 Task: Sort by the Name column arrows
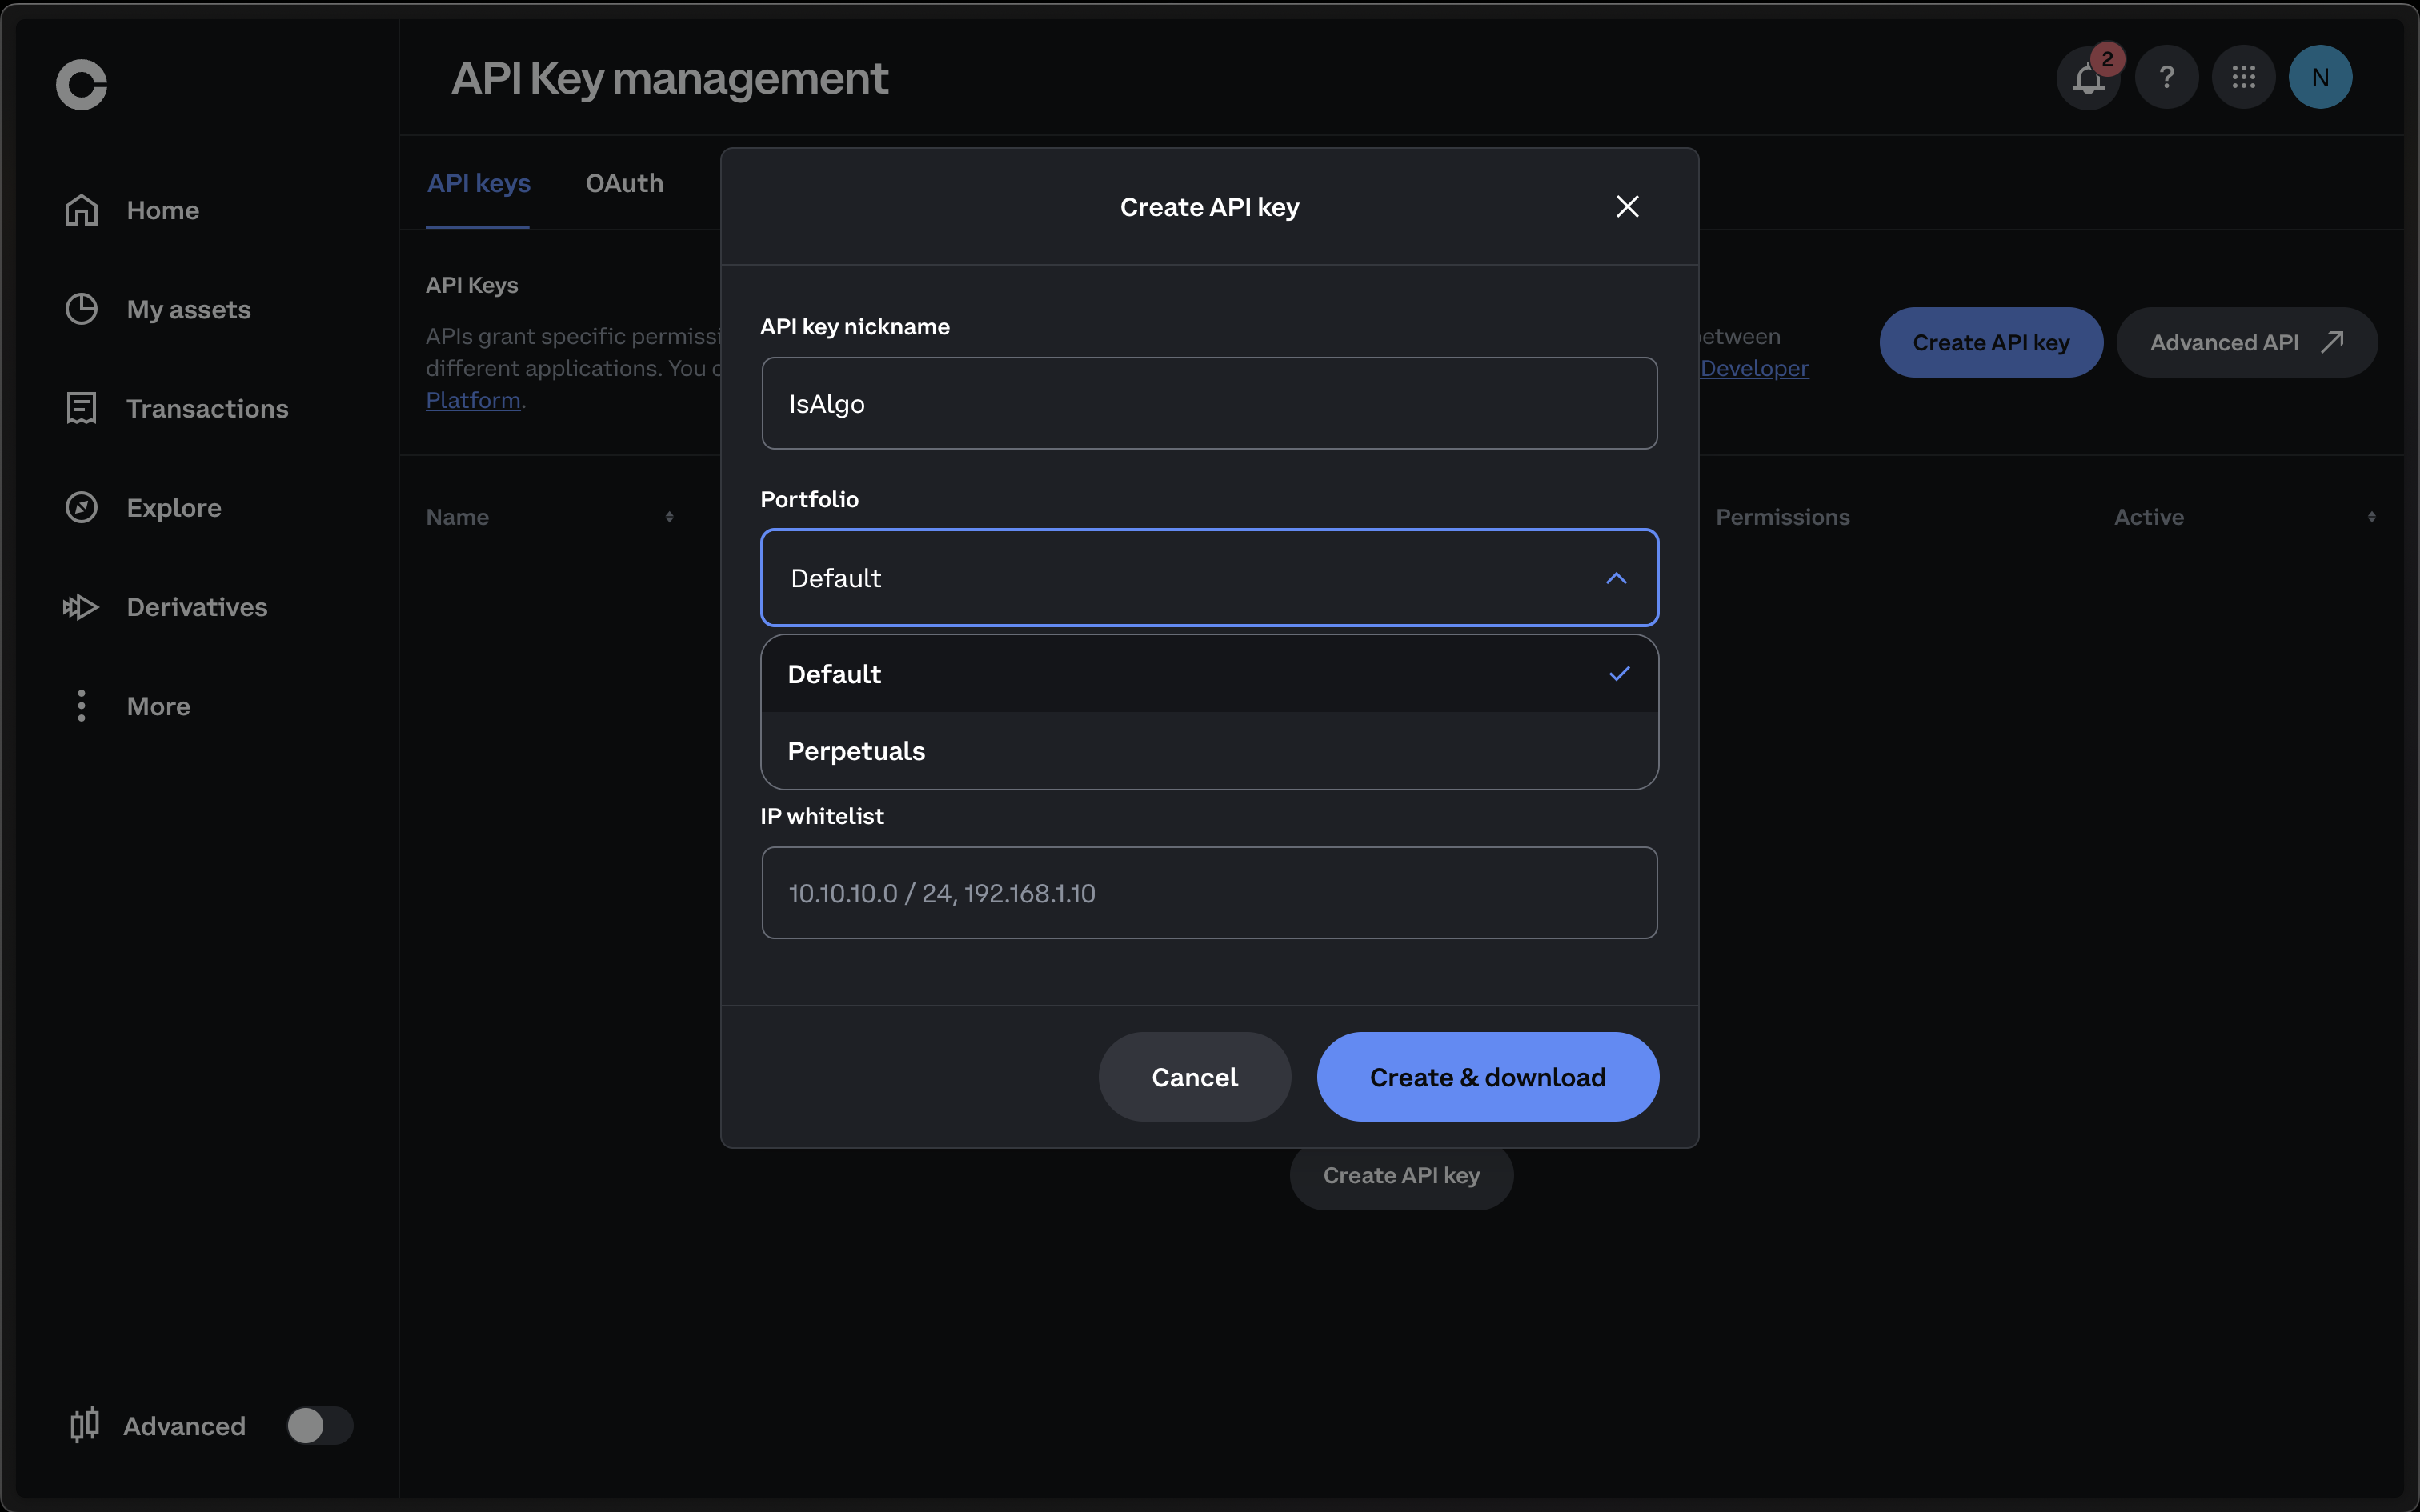point(669,517)
